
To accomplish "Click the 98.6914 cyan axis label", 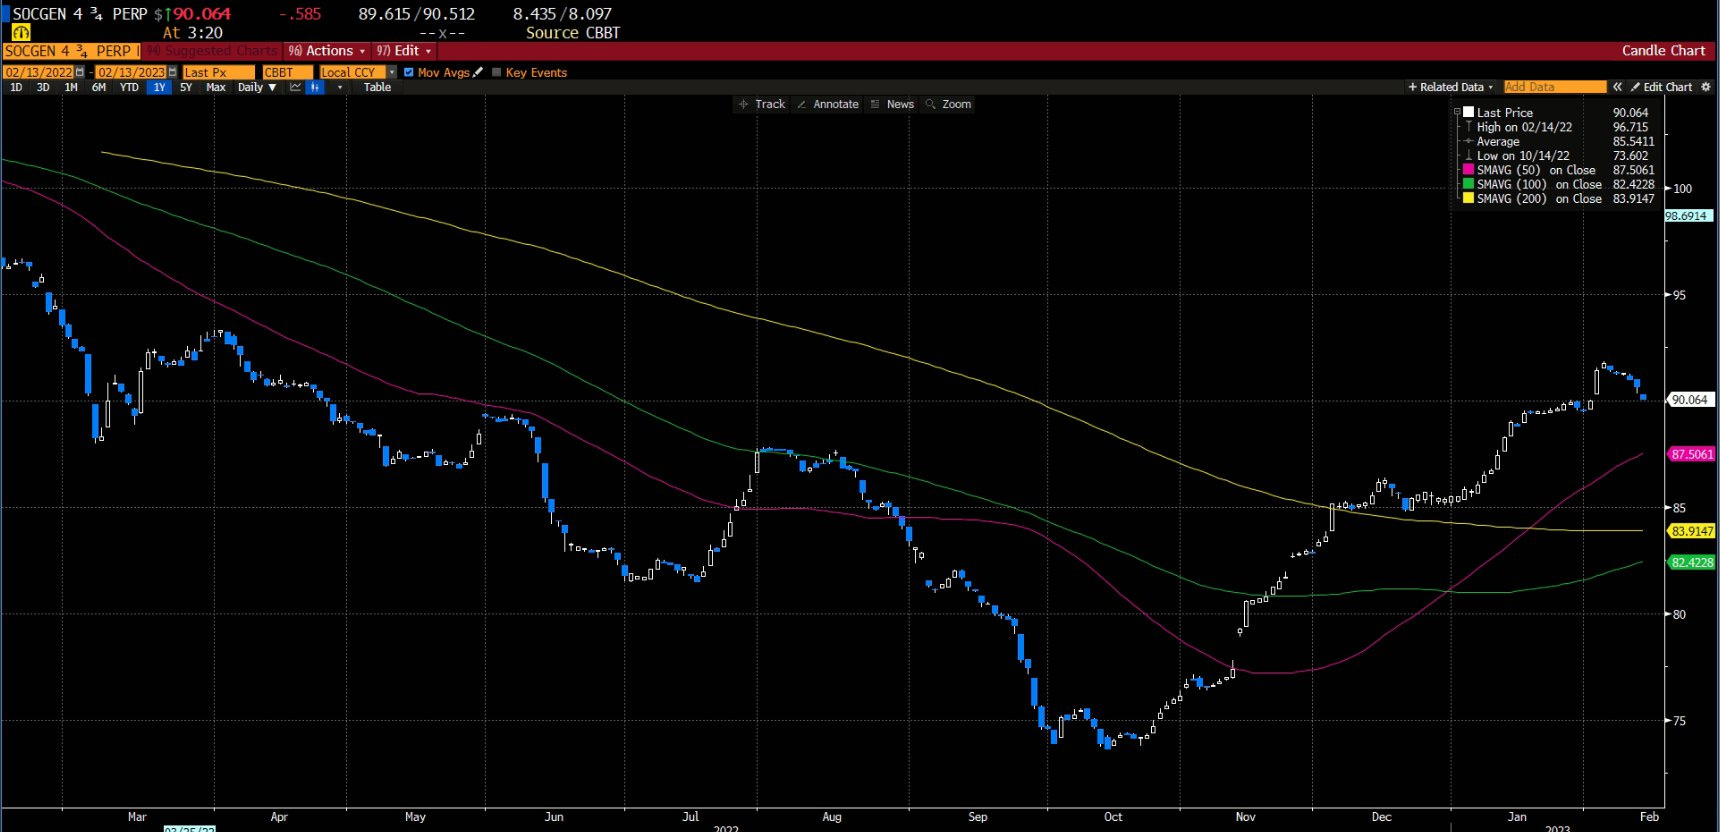I will 1688,216.
